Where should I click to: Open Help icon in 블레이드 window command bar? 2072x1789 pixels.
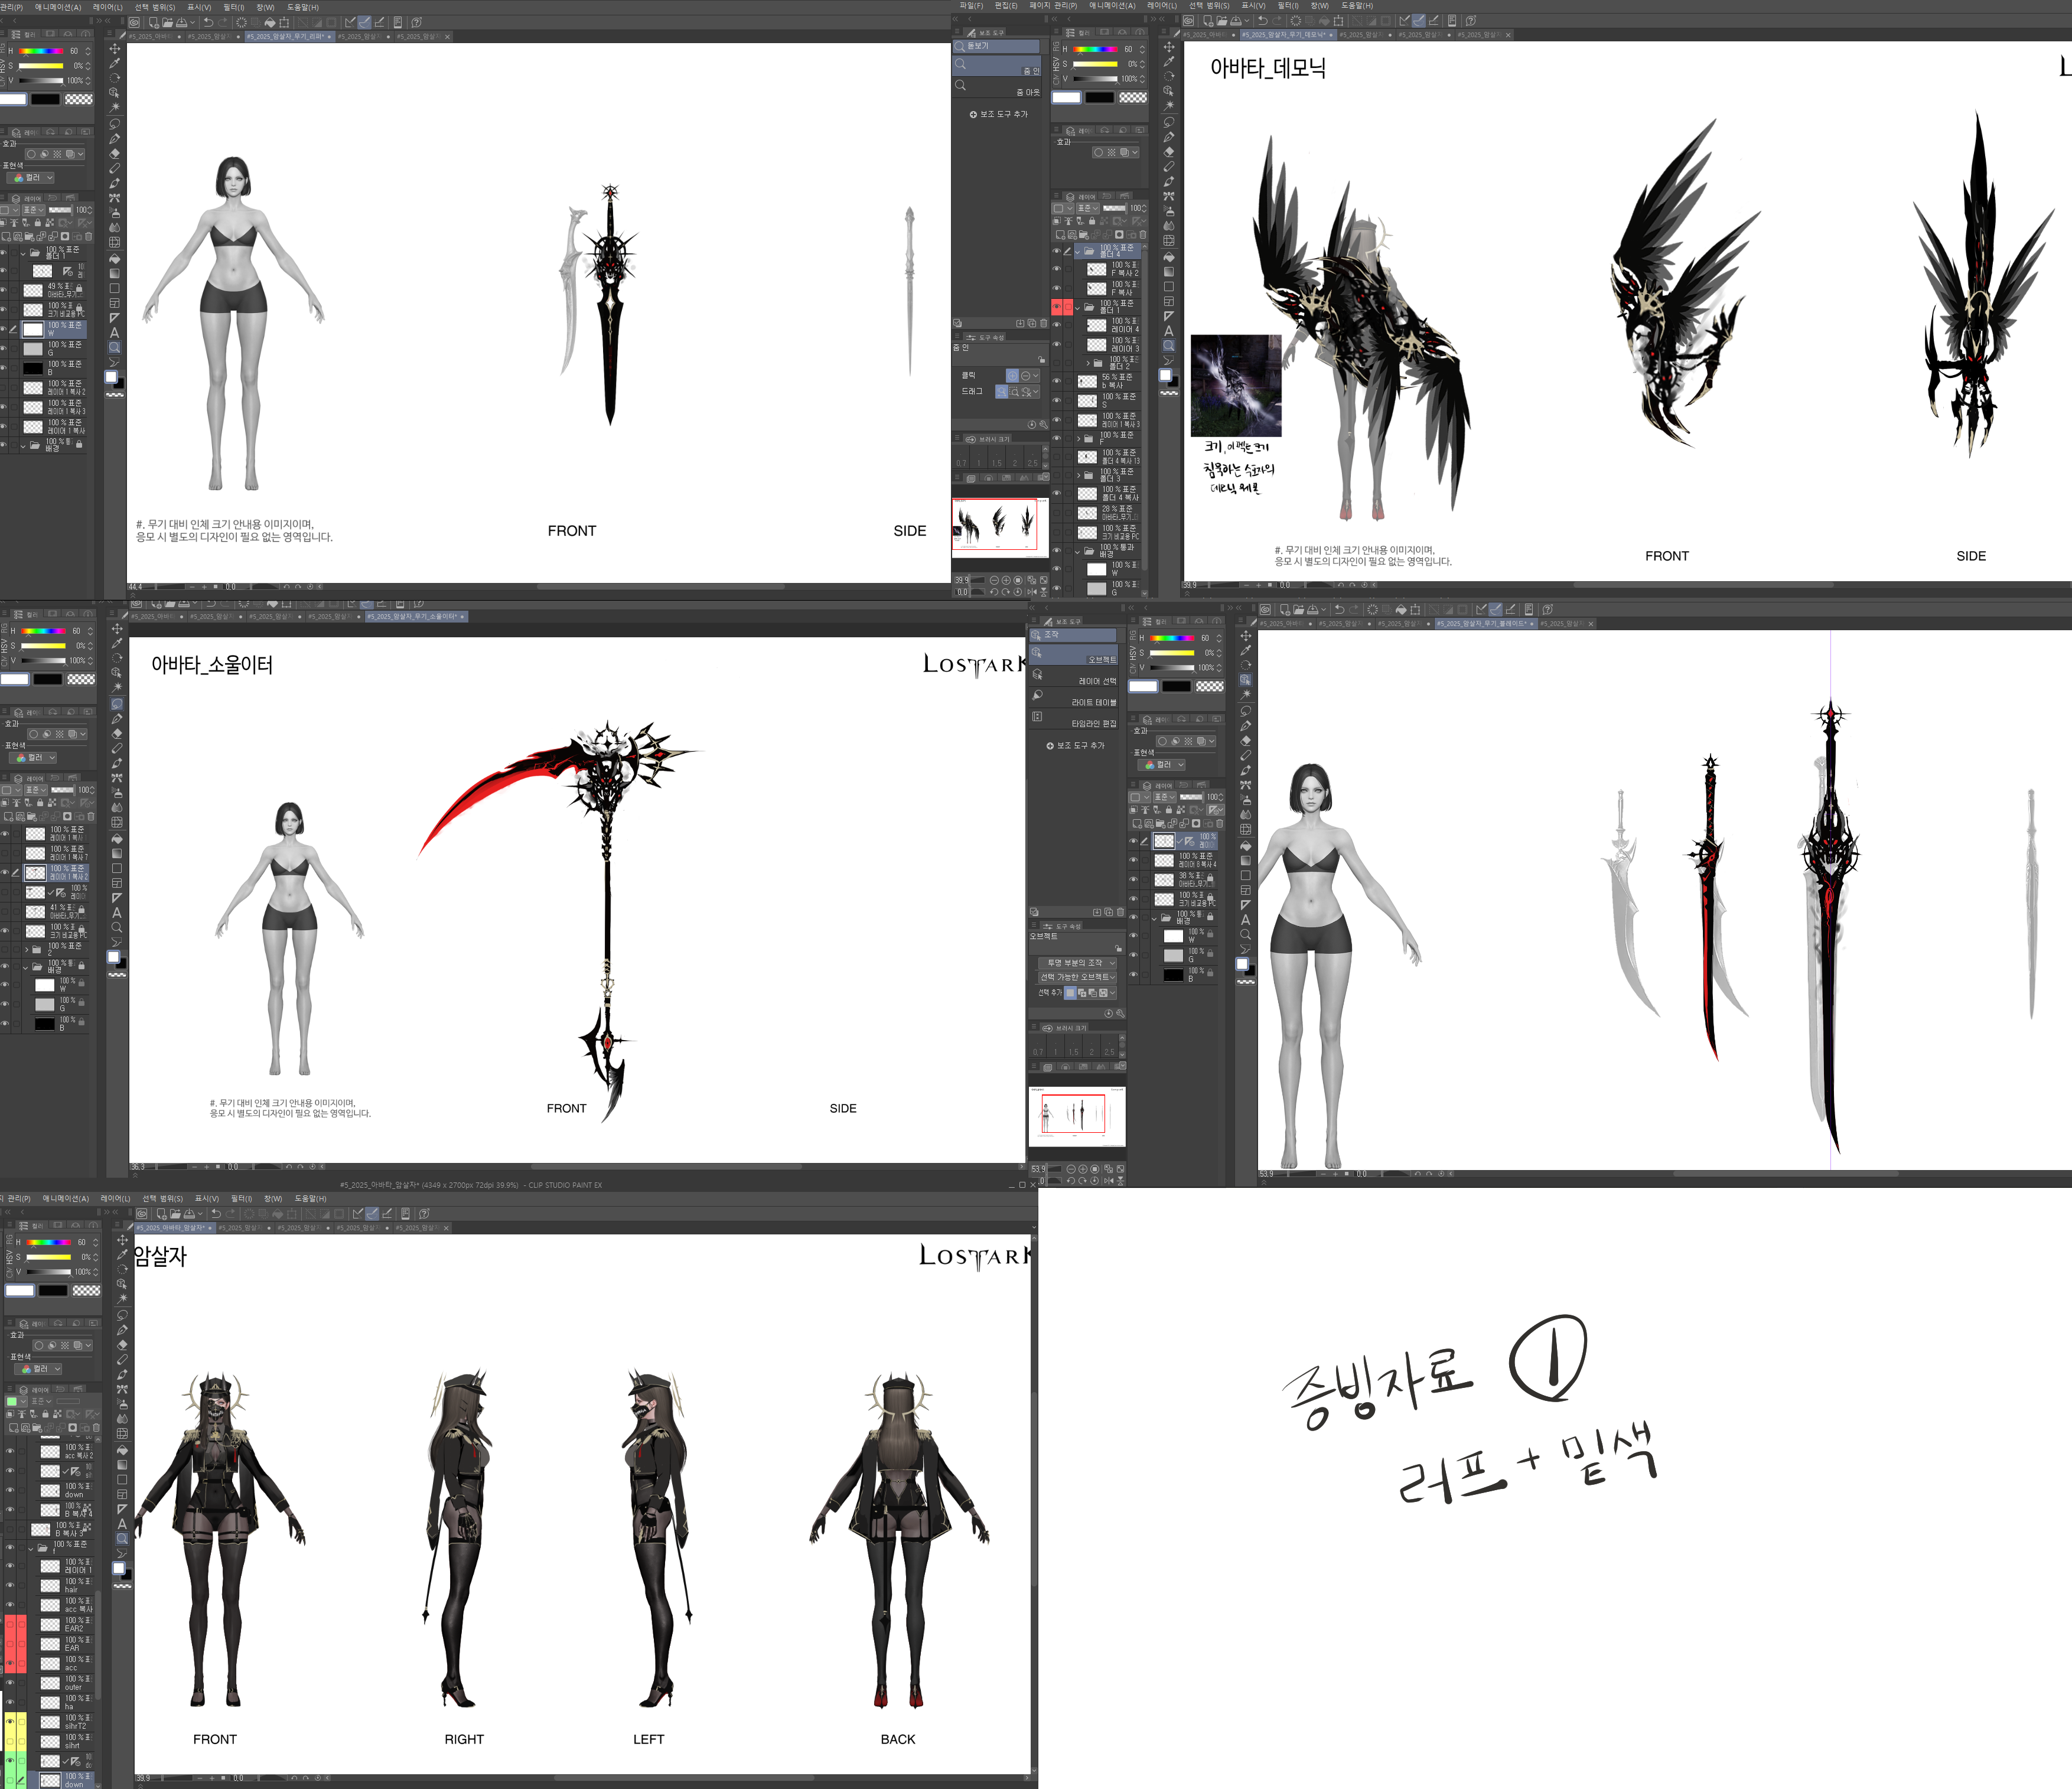coord(1547,609)
